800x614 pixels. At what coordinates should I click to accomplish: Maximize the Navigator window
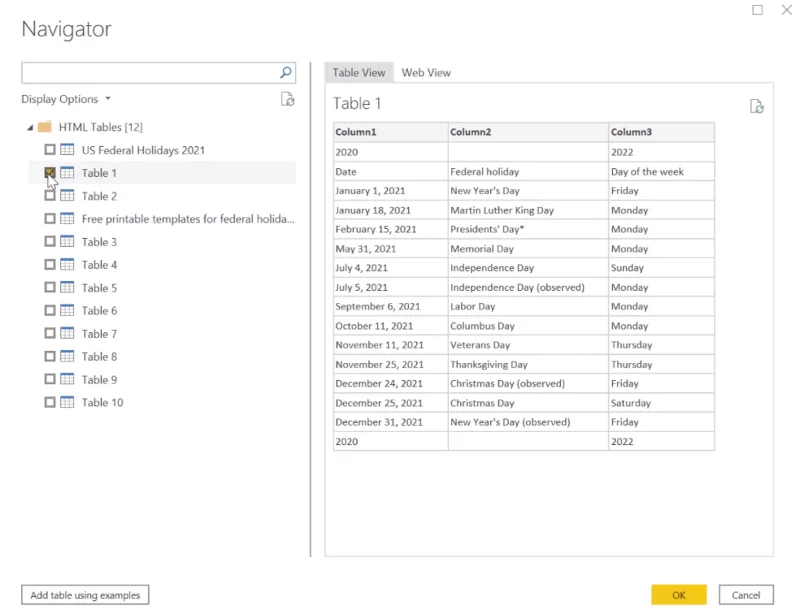coord(758,10)
